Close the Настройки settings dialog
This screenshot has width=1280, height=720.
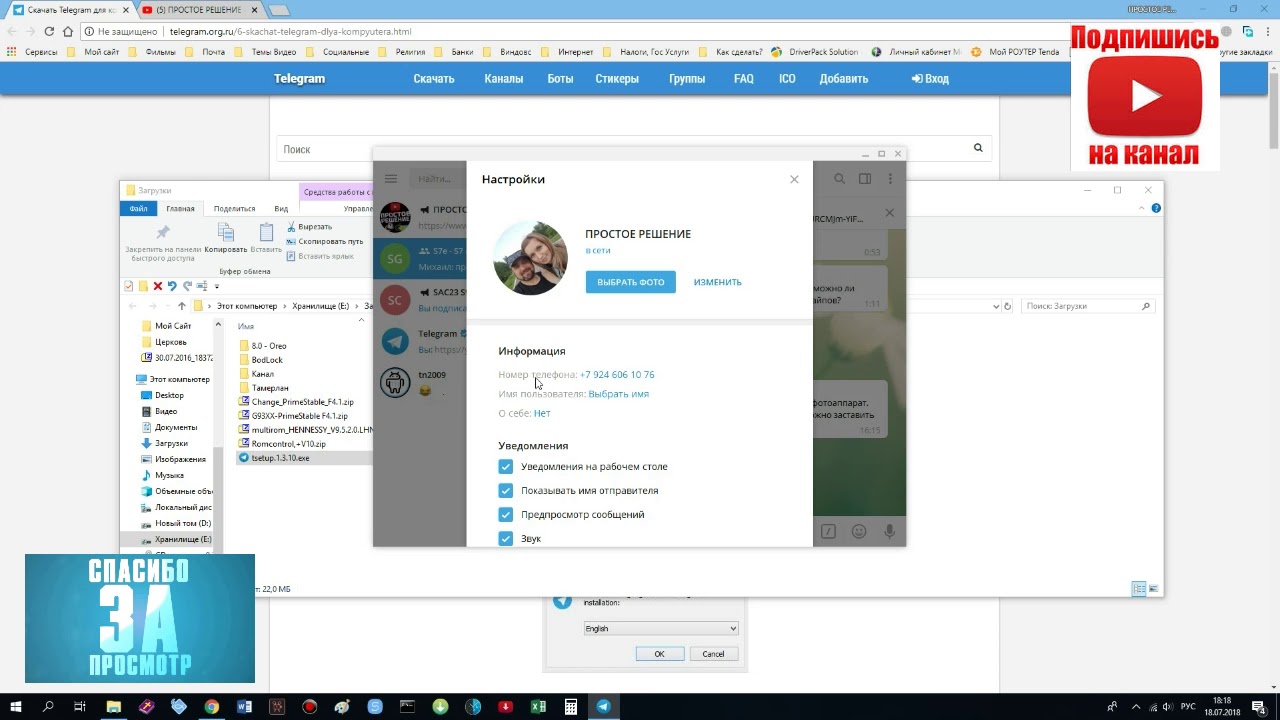794,179
